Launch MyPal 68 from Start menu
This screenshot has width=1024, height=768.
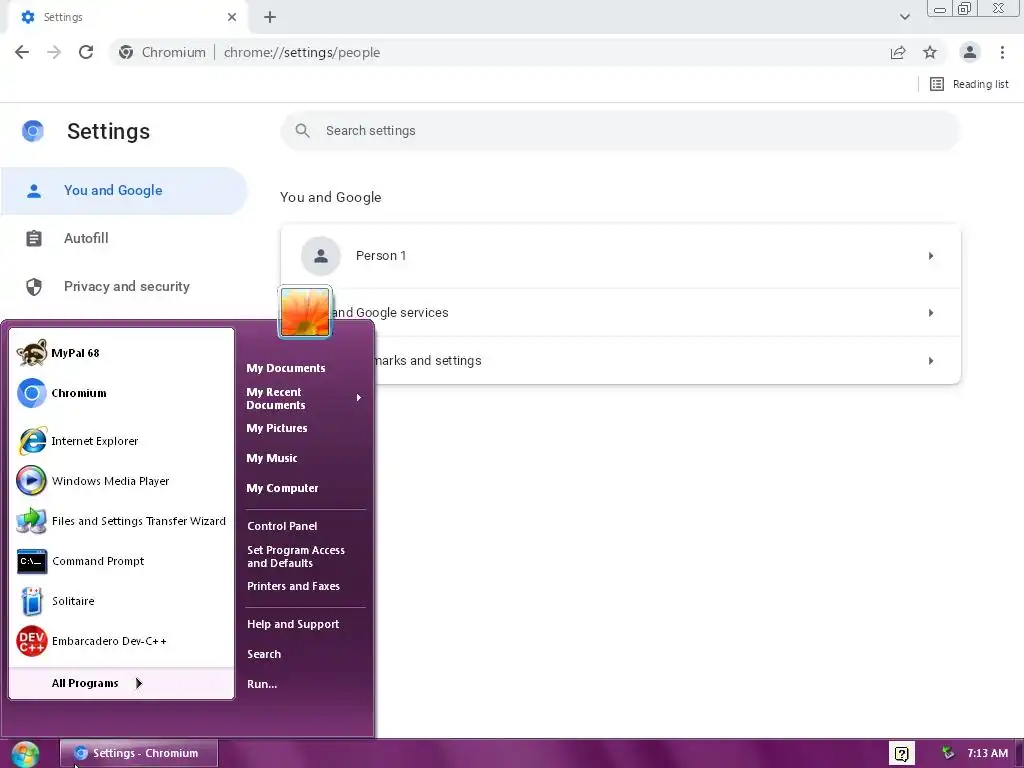coord(121,353)
